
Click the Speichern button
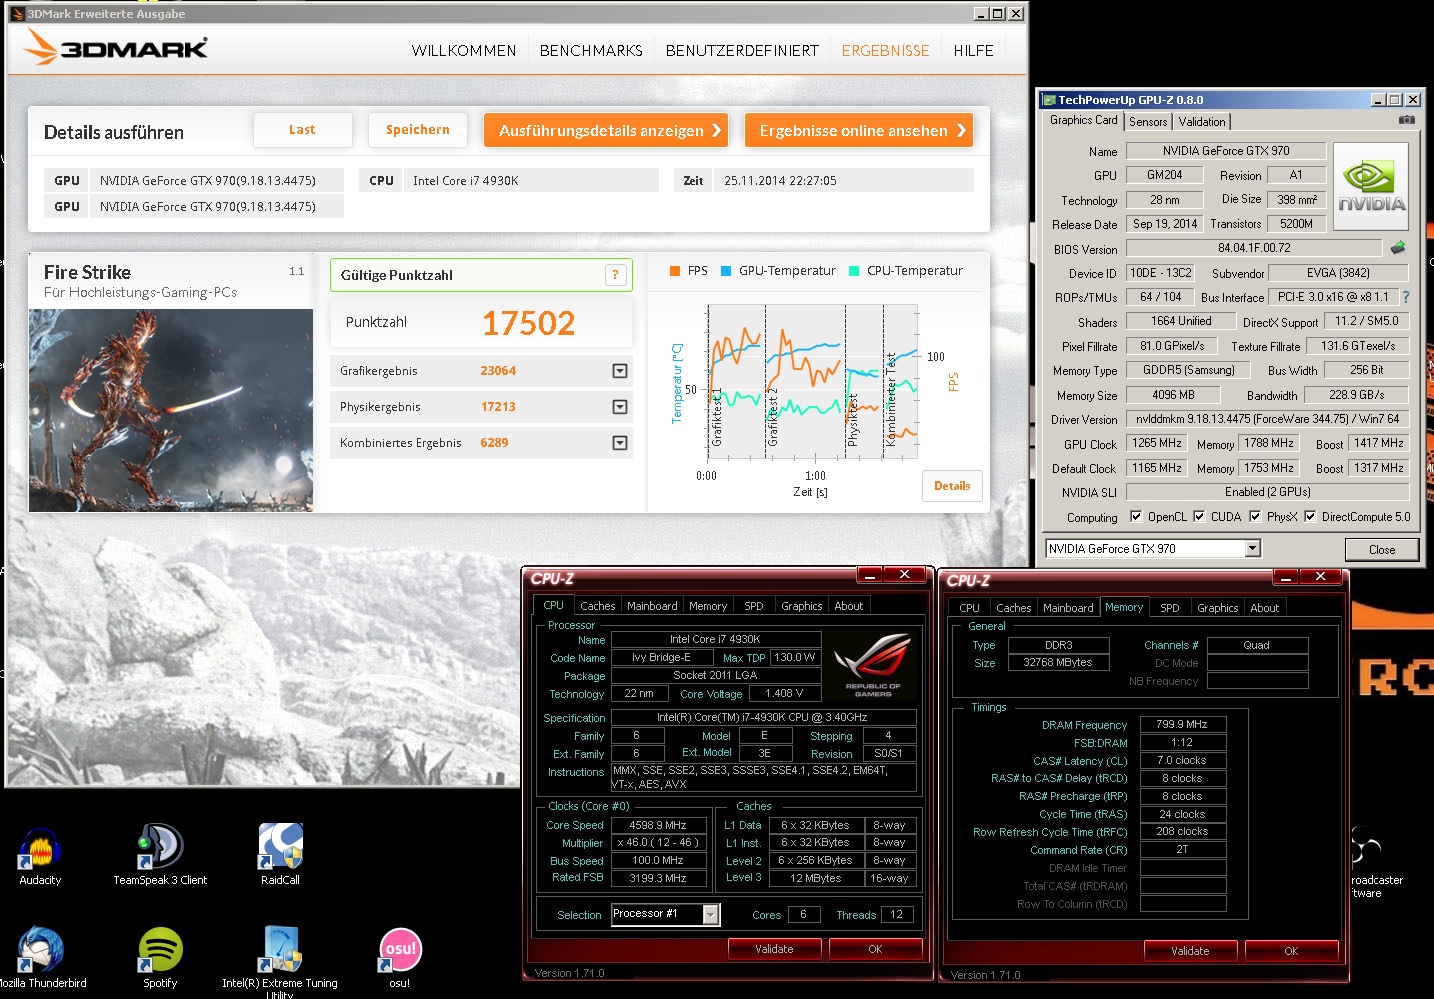(418, 130)
